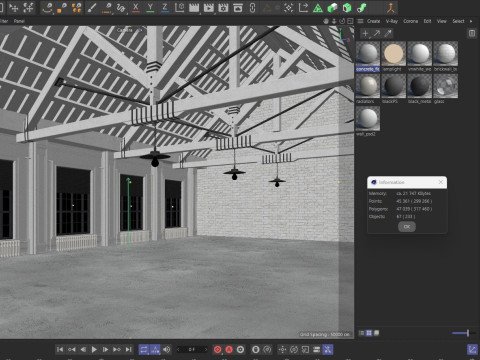Click the first clapperboard render view icon
Viewport: 480px width, 360px height.
194,7
